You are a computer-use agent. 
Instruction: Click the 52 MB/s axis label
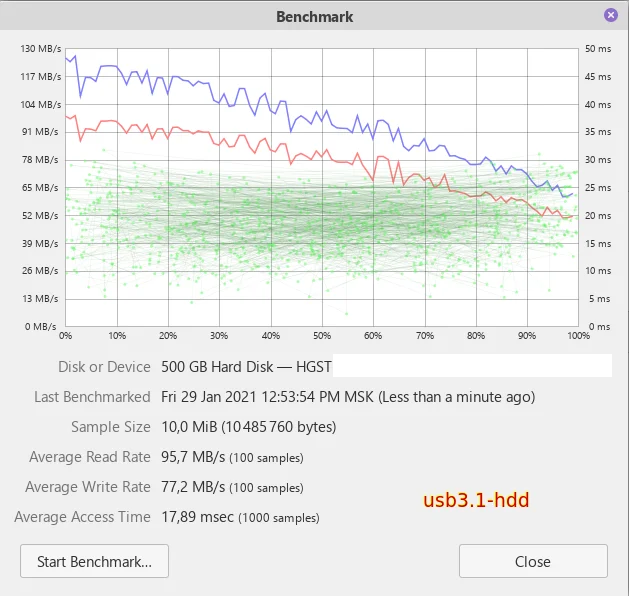(x=40, y=216)
